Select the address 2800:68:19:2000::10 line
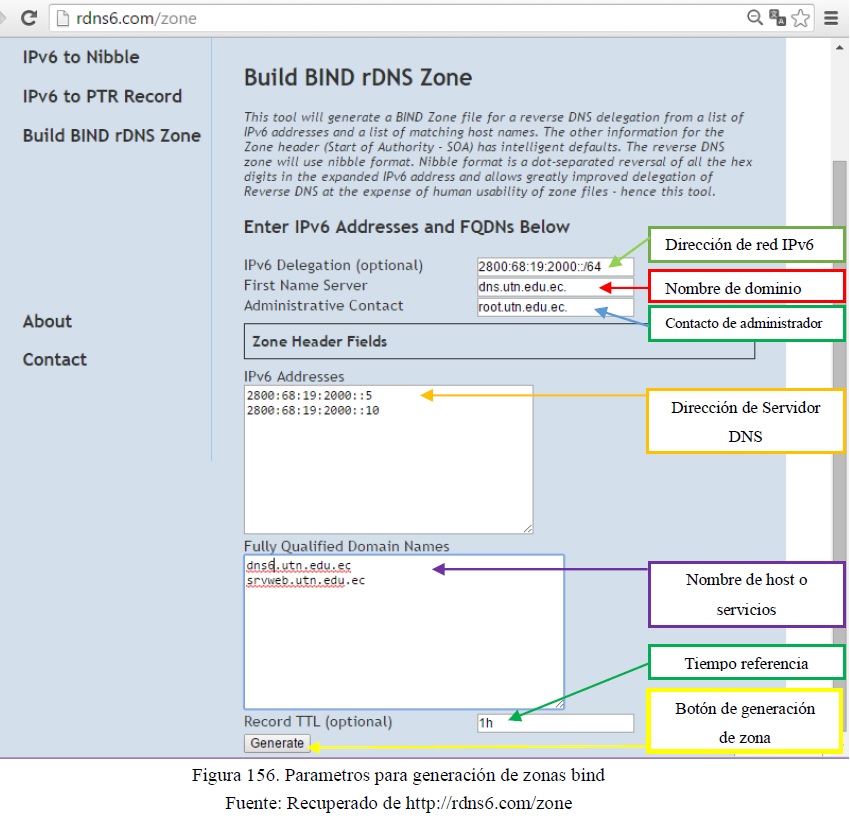The width and height of the screenshot is (850, 824). 313,410
